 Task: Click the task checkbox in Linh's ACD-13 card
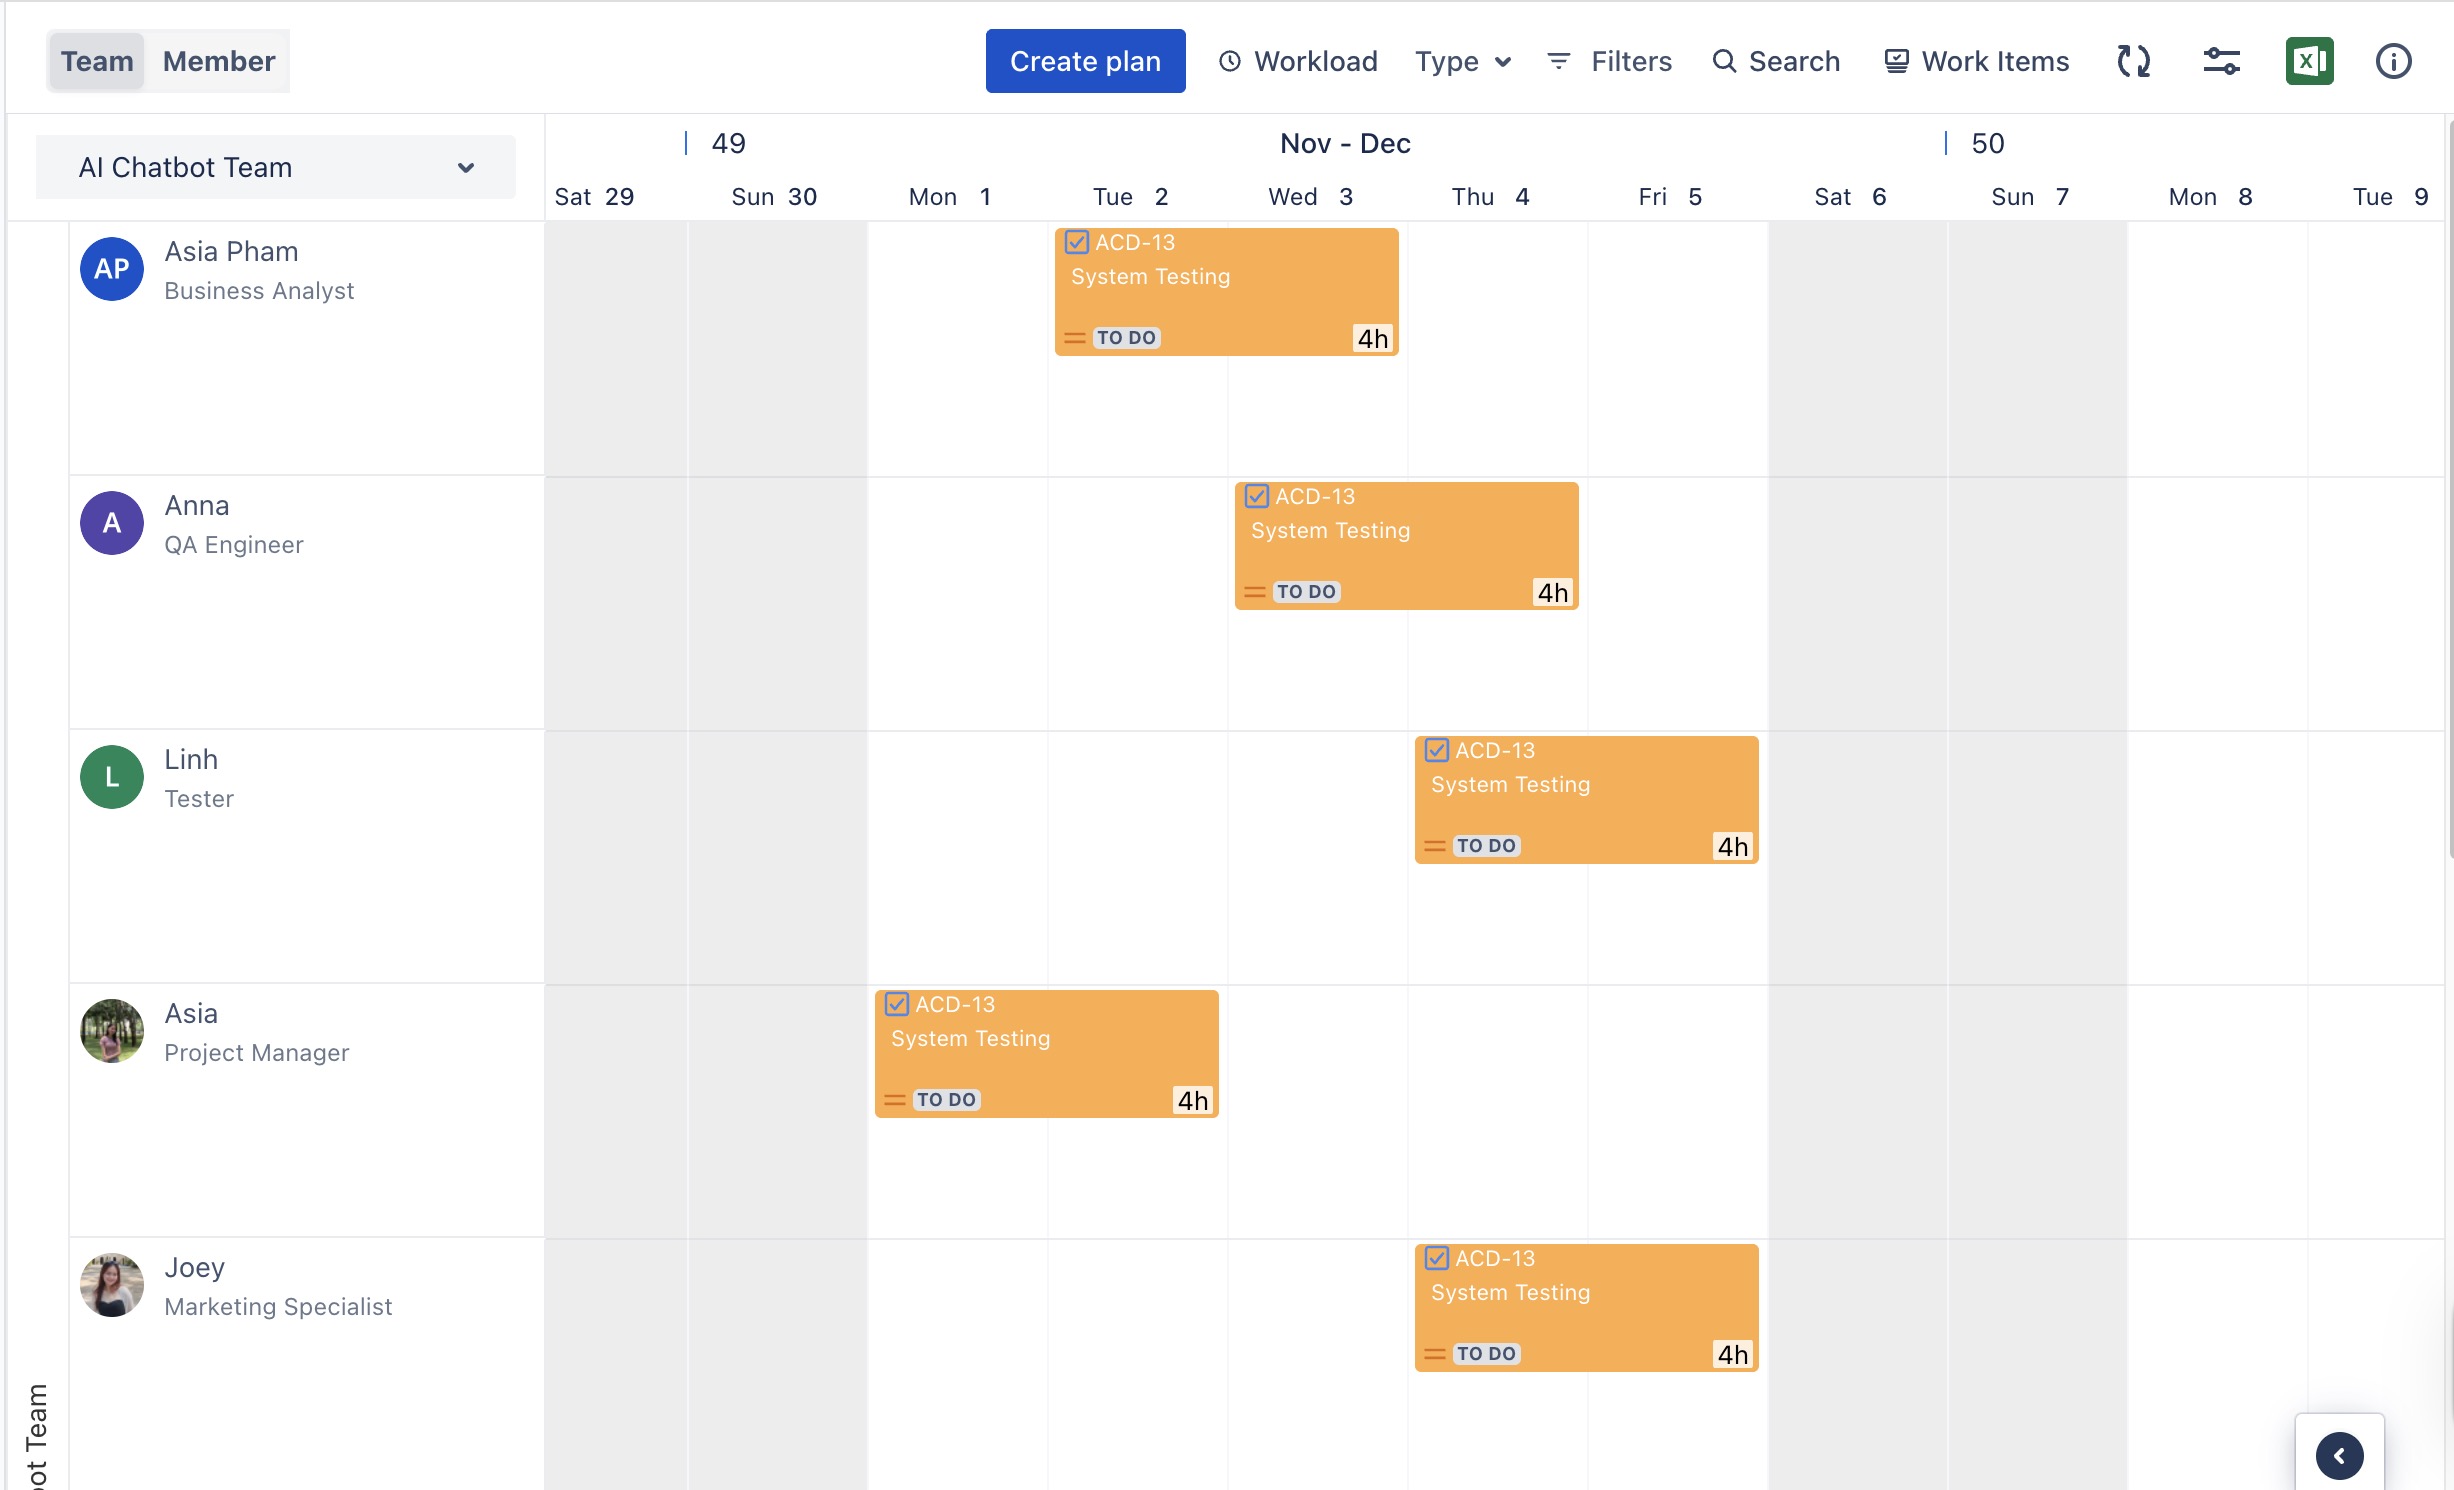[1437, 750]
